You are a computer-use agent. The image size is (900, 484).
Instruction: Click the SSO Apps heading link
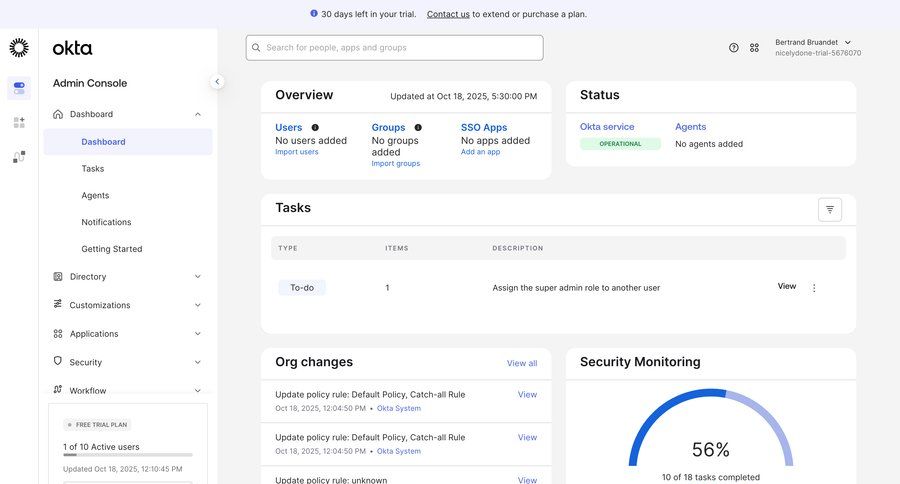484,127
